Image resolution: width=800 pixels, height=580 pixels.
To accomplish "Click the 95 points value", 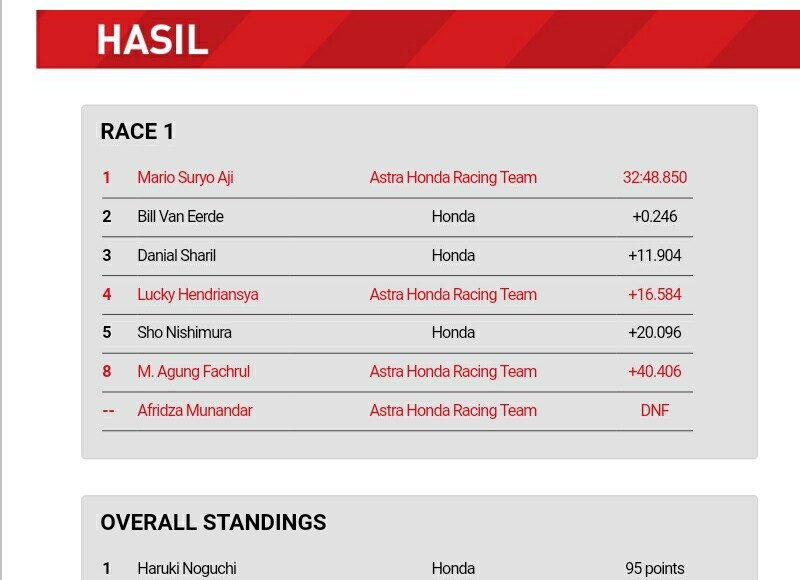I will pyautogui.click(x=654, y=569).
